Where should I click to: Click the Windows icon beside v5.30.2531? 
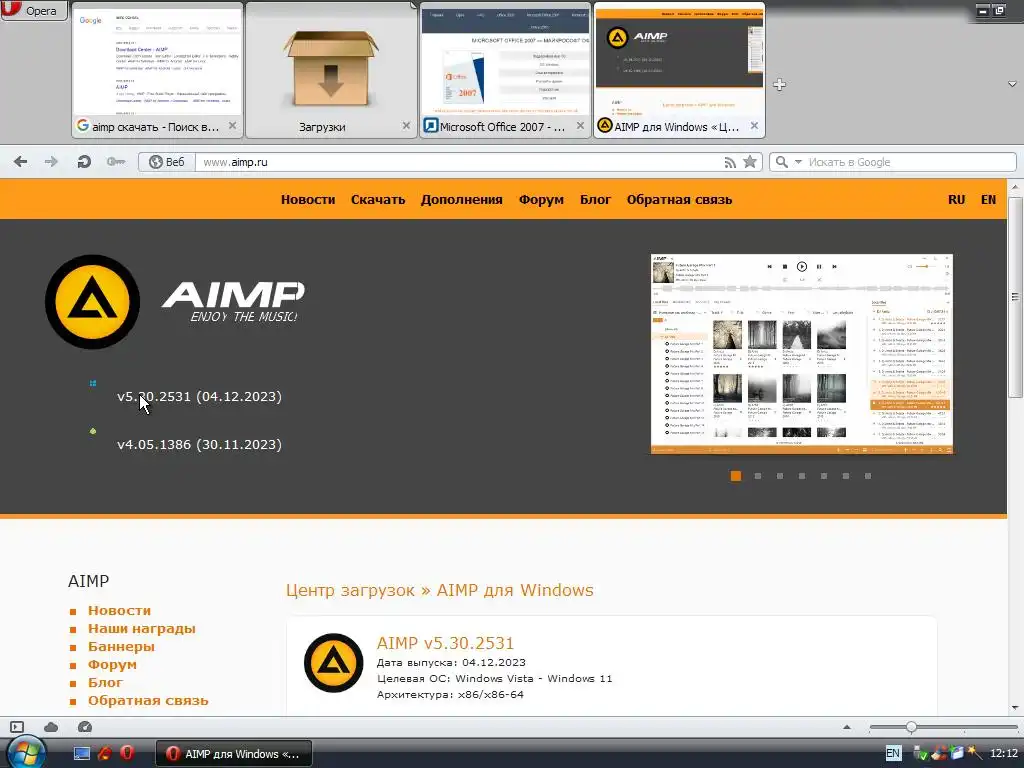pos(93,383)
